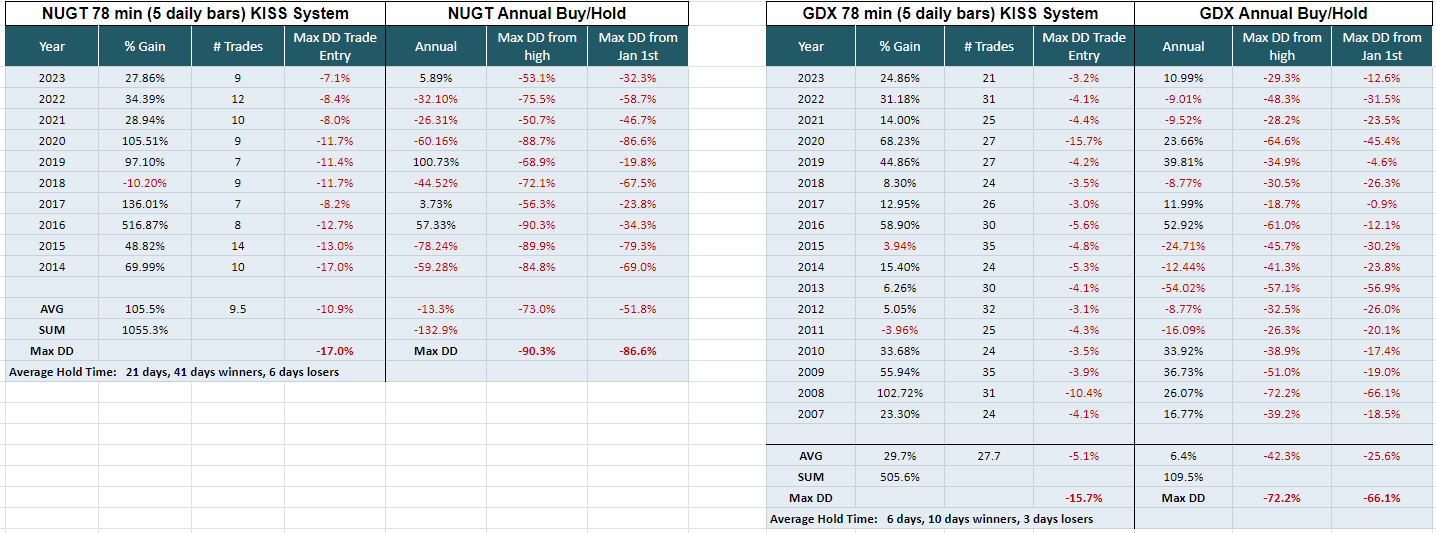Select the NUGT Annual Buy/Hold title cell
The width and height of the screenshot is (1436, 533).
(537, 13)
